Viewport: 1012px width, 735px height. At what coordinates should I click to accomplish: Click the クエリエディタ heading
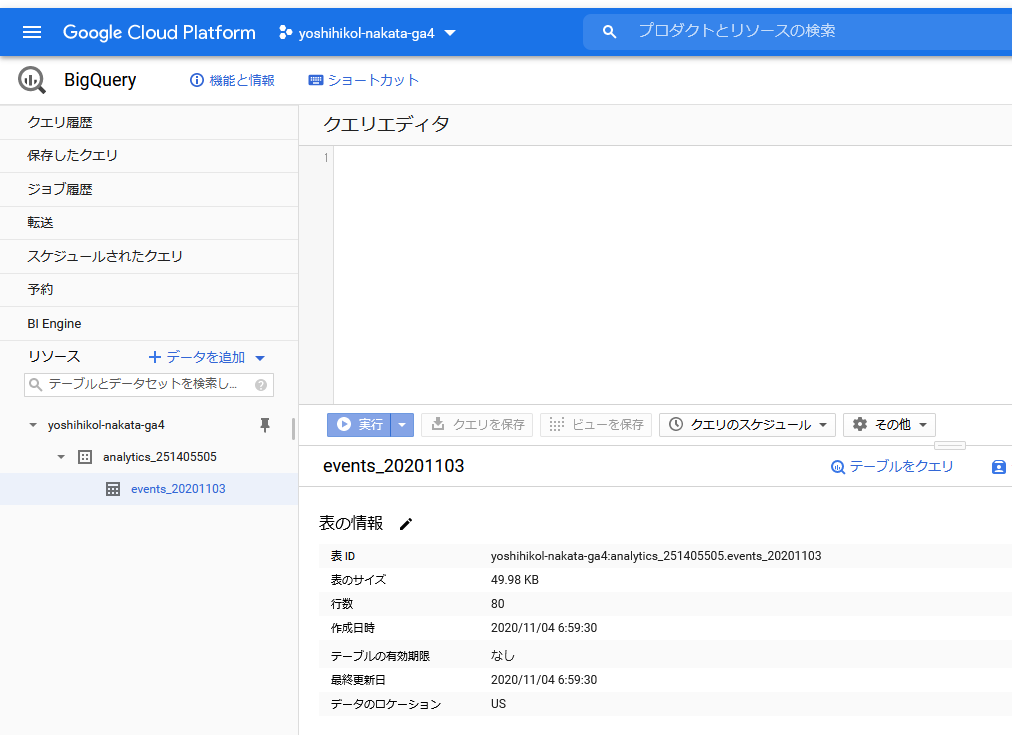pyautogui.click(x=386, y=124)
